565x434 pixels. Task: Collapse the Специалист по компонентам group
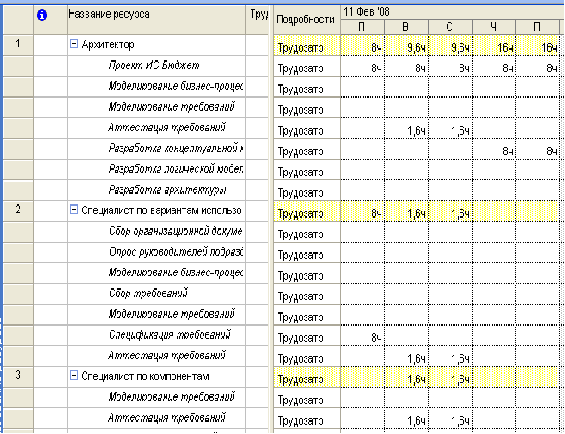pos(74,376)
